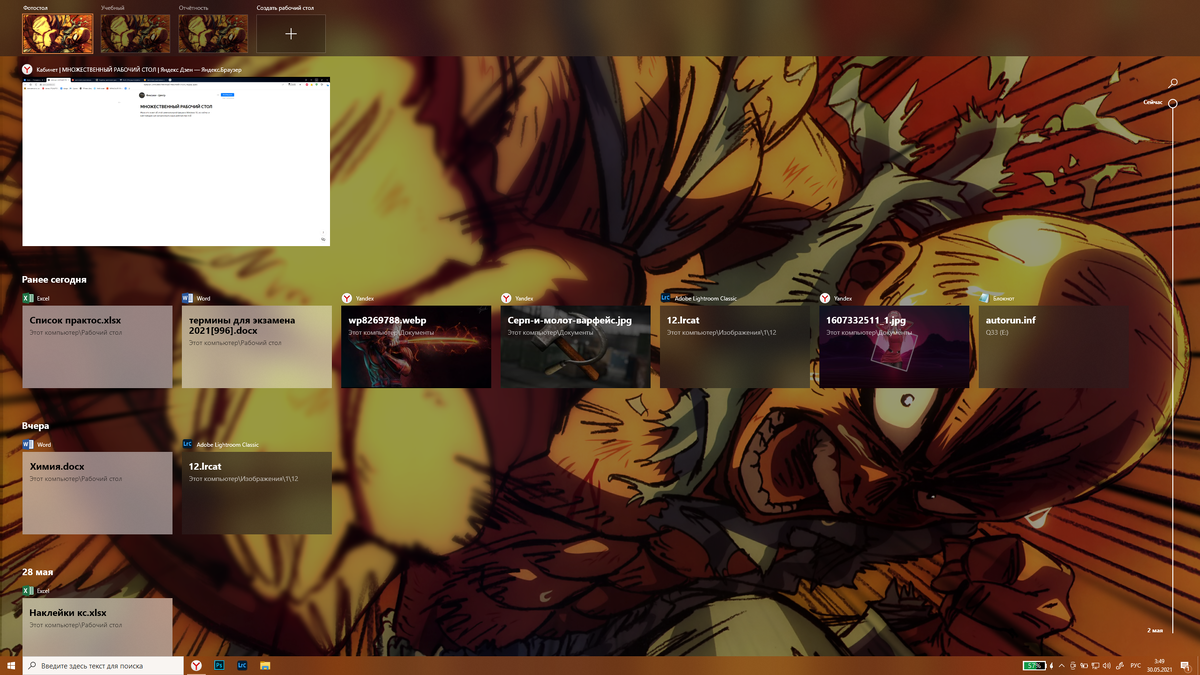
Task: Open the Windows Start menu
Action: pos(11,665)
